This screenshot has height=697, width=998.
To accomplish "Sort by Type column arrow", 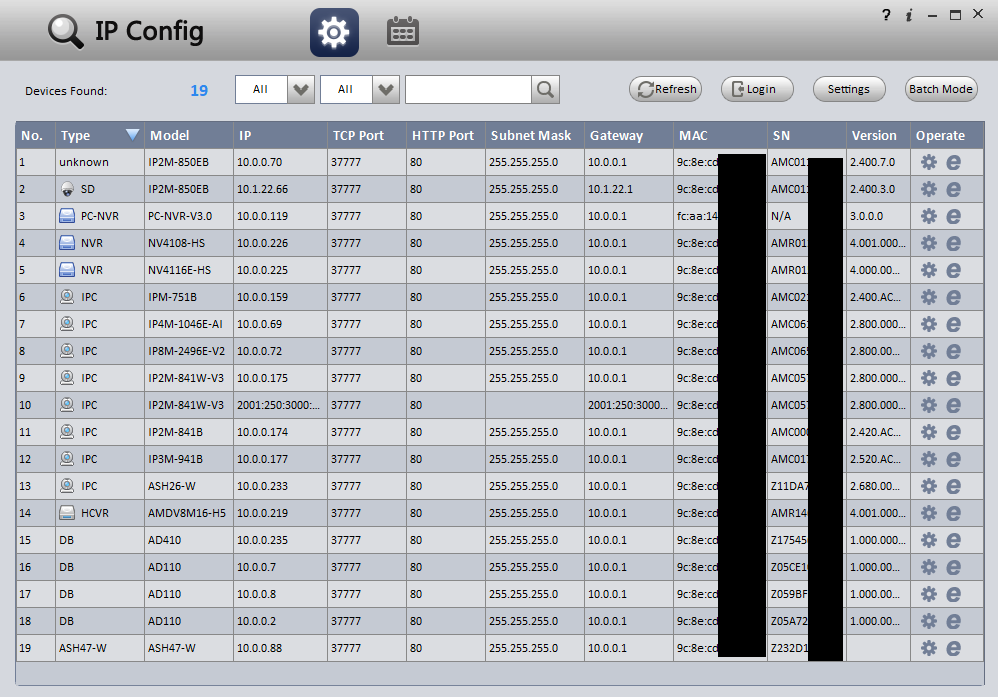I will click(x=132, y=134).
